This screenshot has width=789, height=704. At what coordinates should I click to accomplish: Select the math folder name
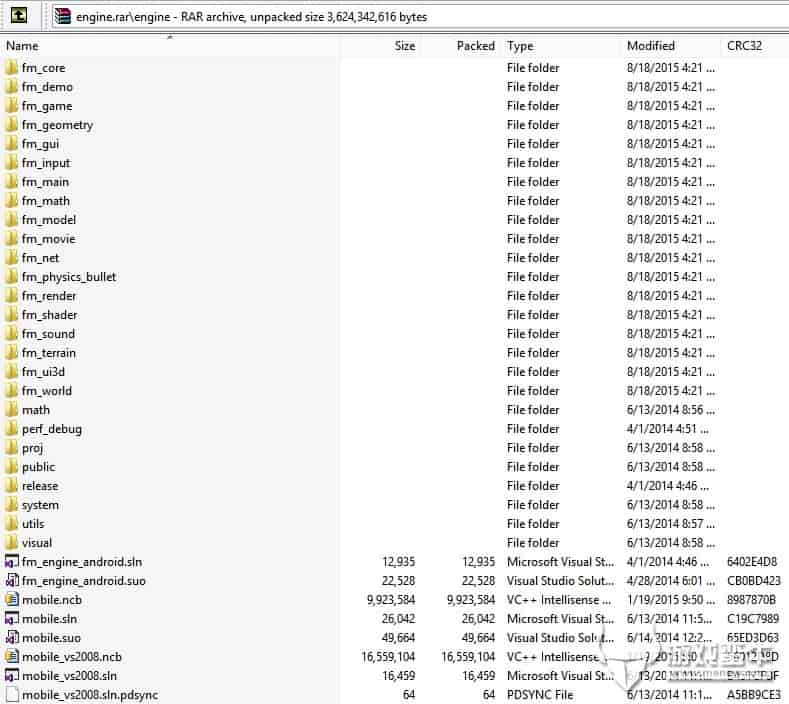pos(36,410)
